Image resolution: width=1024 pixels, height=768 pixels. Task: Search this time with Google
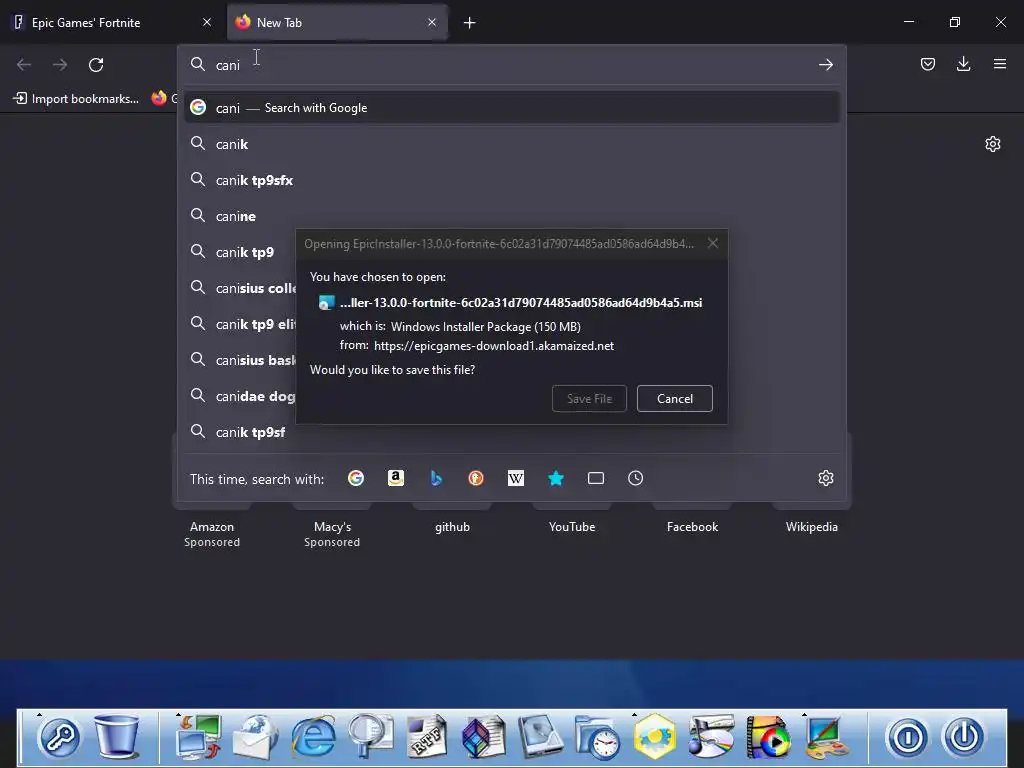[356, 478]
